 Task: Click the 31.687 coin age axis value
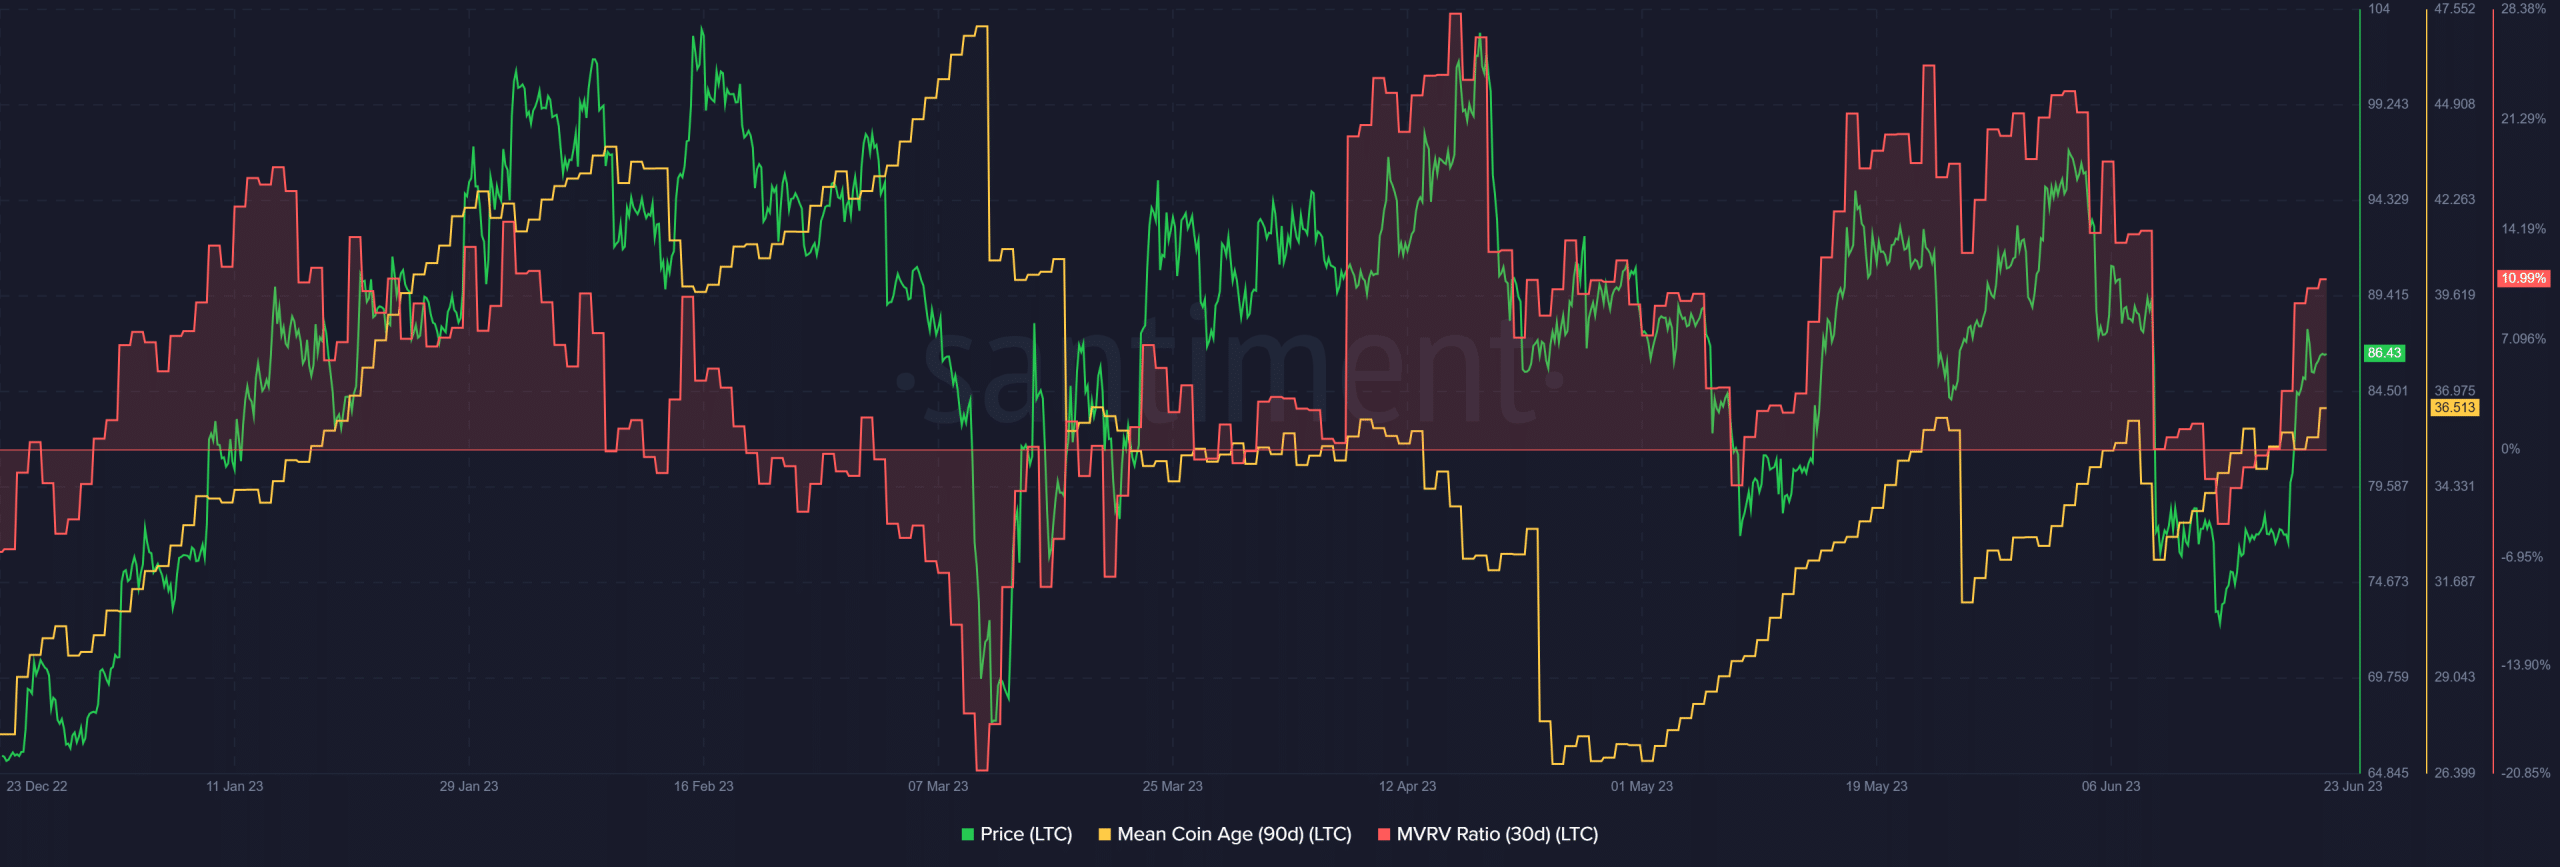2455,581
